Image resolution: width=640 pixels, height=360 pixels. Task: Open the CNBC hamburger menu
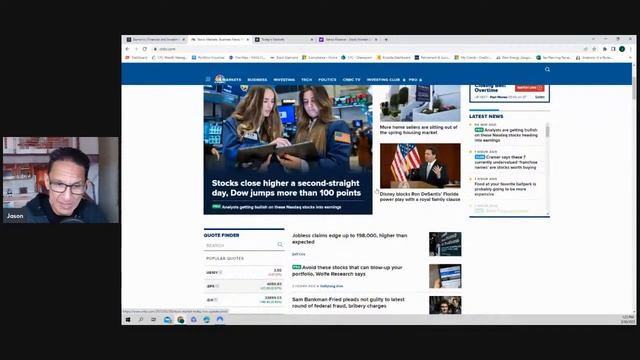pyautogui.click(x=208, y=79)
